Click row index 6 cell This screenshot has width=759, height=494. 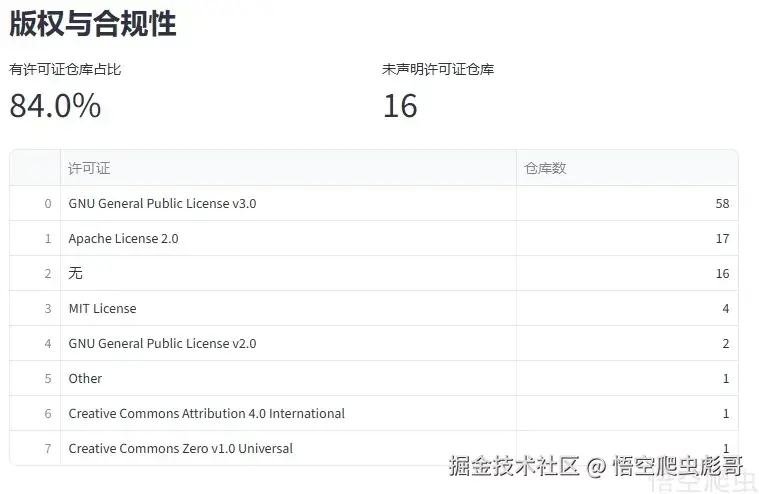(x=35, y=413)
